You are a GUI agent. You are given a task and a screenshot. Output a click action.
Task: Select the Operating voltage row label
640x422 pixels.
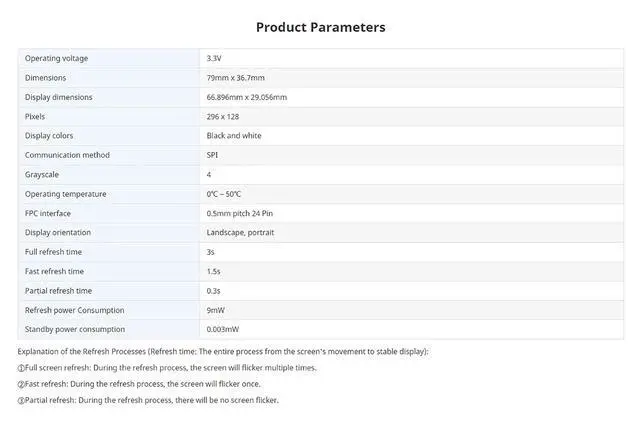(x=56, y=58)
